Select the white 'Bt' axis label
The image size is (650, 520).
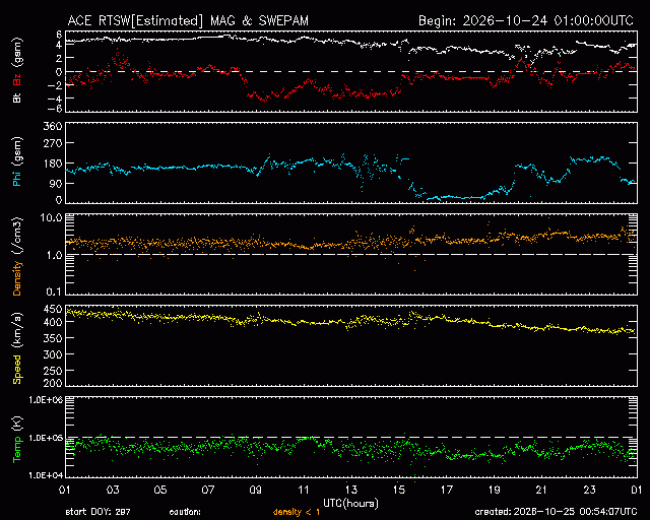tap(17, 98)
